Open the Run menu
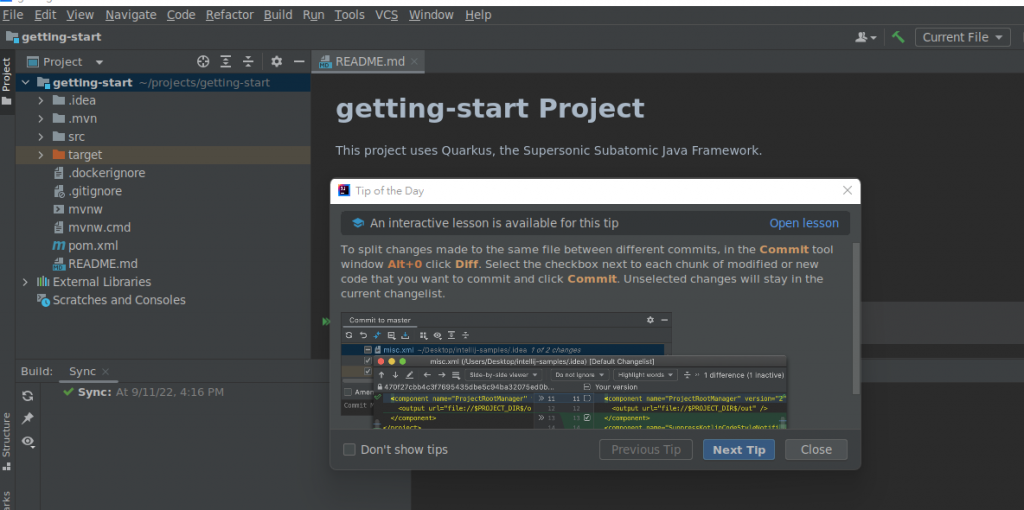Screen dimensions: 1024x510 click(x=313, y=14)
